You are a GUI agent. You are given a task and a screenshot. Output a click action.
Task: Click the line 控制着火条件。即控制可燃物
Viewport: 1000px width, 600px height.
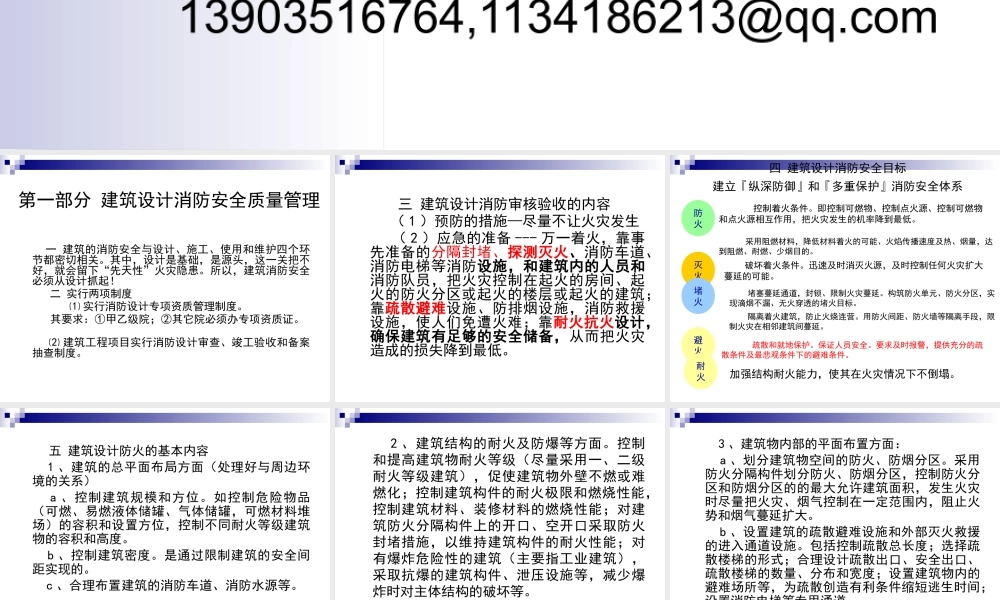851,214
